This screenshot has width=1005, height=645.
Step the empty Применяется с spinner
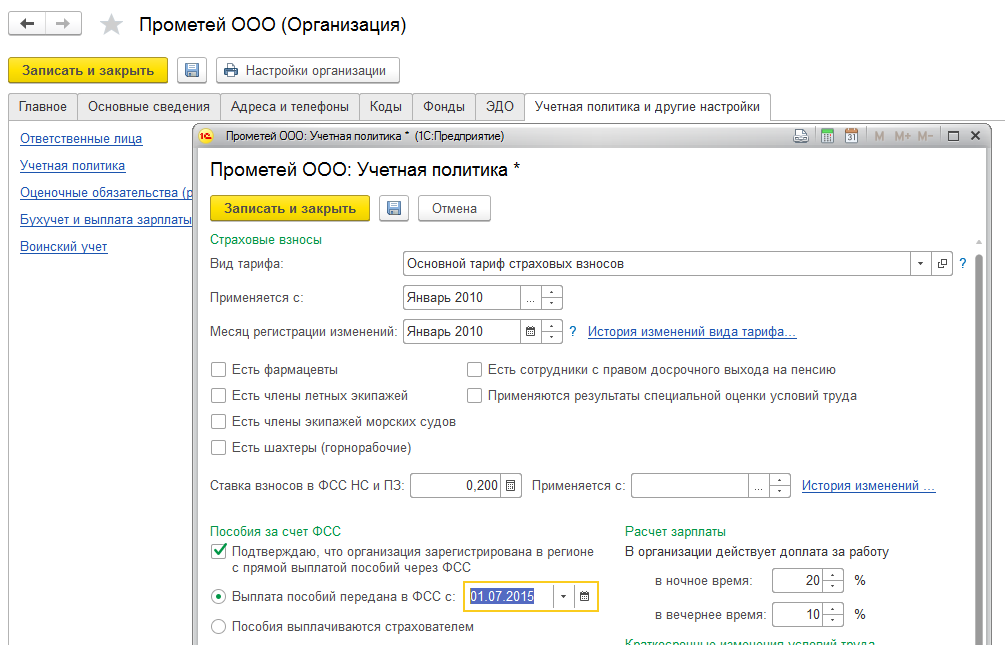coord(779,485)
